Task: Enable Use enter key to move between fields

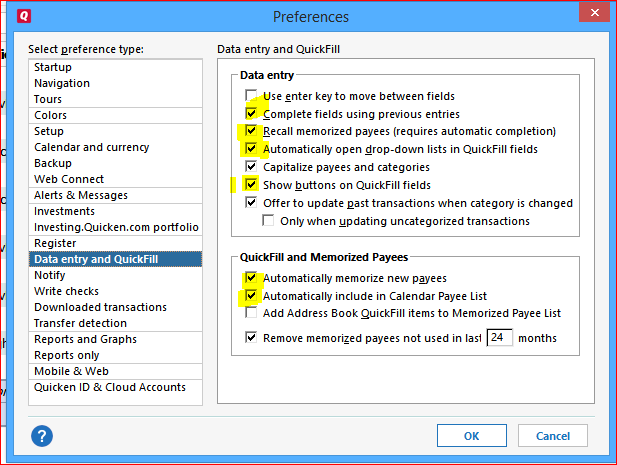Action: point(251,95)
